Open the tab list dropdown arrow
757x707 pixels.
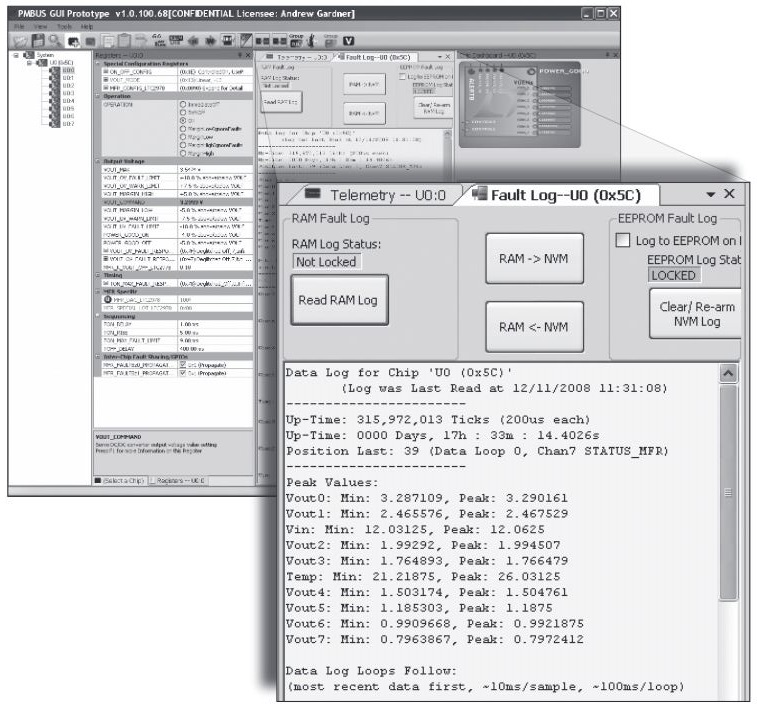[710, 194]
